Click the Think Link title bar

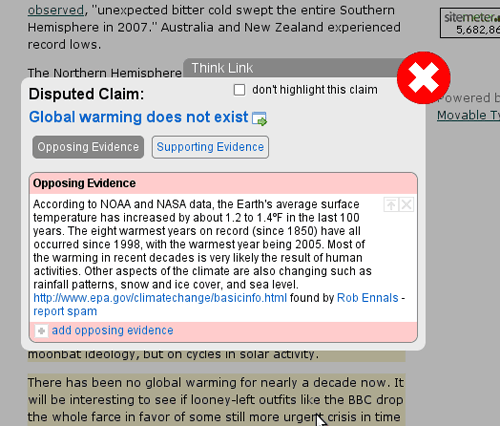click(x=290, y=68)
